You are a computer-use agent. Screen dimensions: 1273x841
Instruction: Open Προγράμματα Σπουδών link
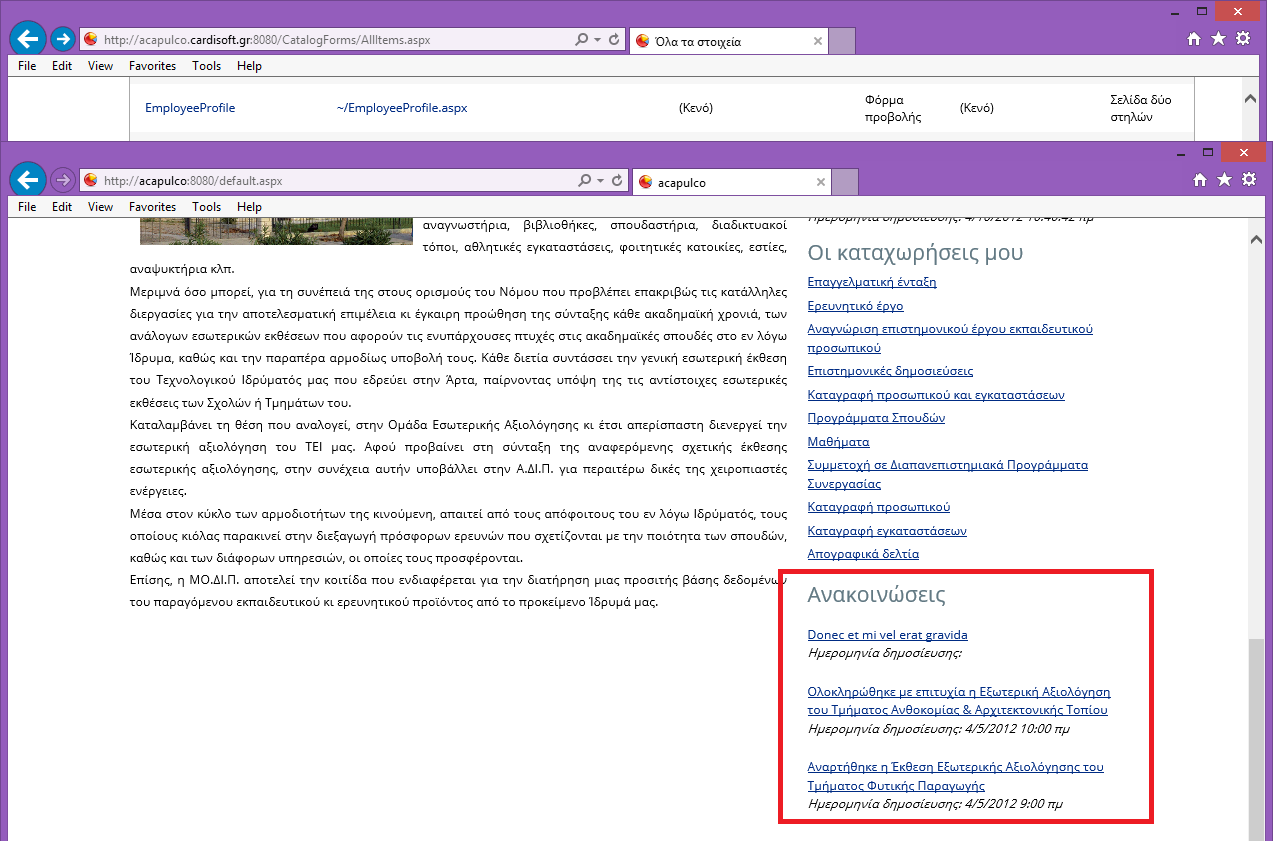pos(876,418)
